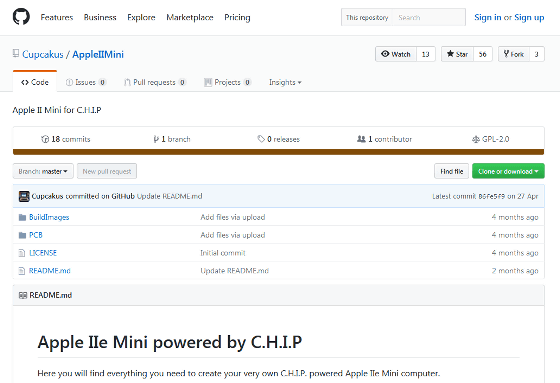Viewport: 560px width, 383px height.
Task: Click the Find file button
Action: (x=451, y=171)
